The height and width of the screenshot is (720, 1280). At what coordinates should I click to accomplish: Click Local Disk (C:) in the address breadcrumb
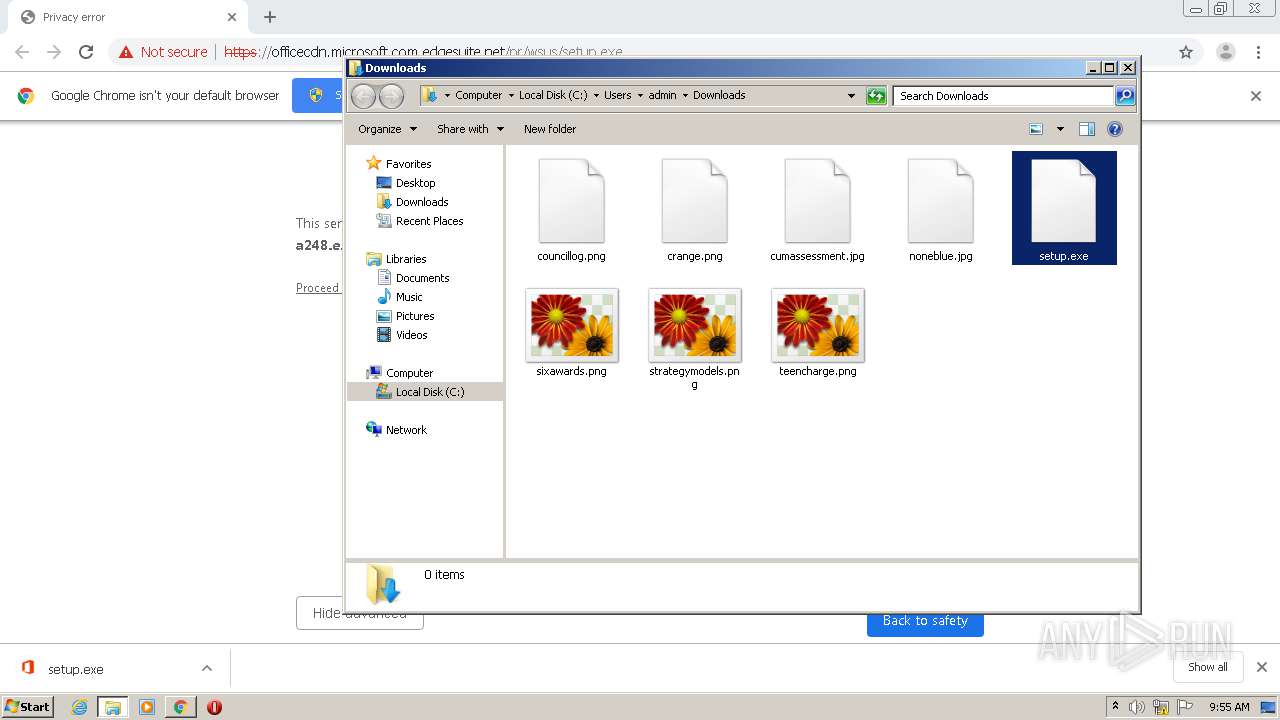coord(552,96)
